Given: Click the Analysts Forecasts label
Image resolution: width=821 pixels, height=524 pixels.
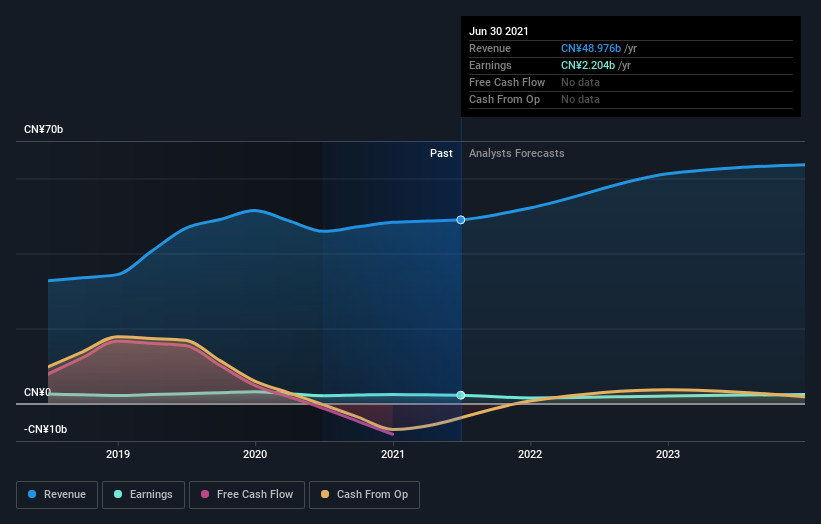Looking at the screenshot, I should (517, 153).
